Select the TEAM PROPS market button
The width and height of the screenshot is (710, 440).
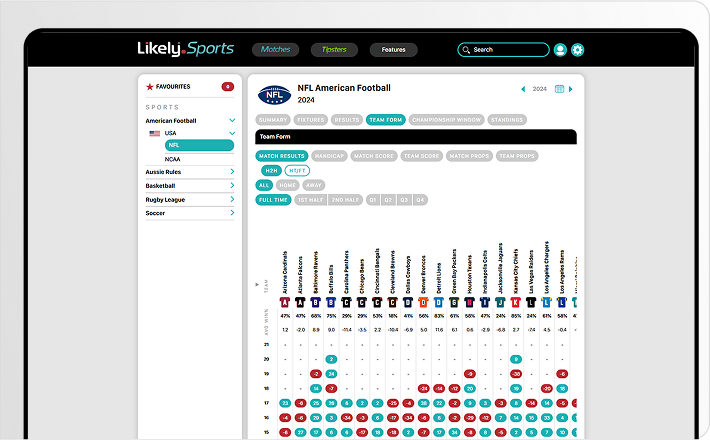(517, 156)
